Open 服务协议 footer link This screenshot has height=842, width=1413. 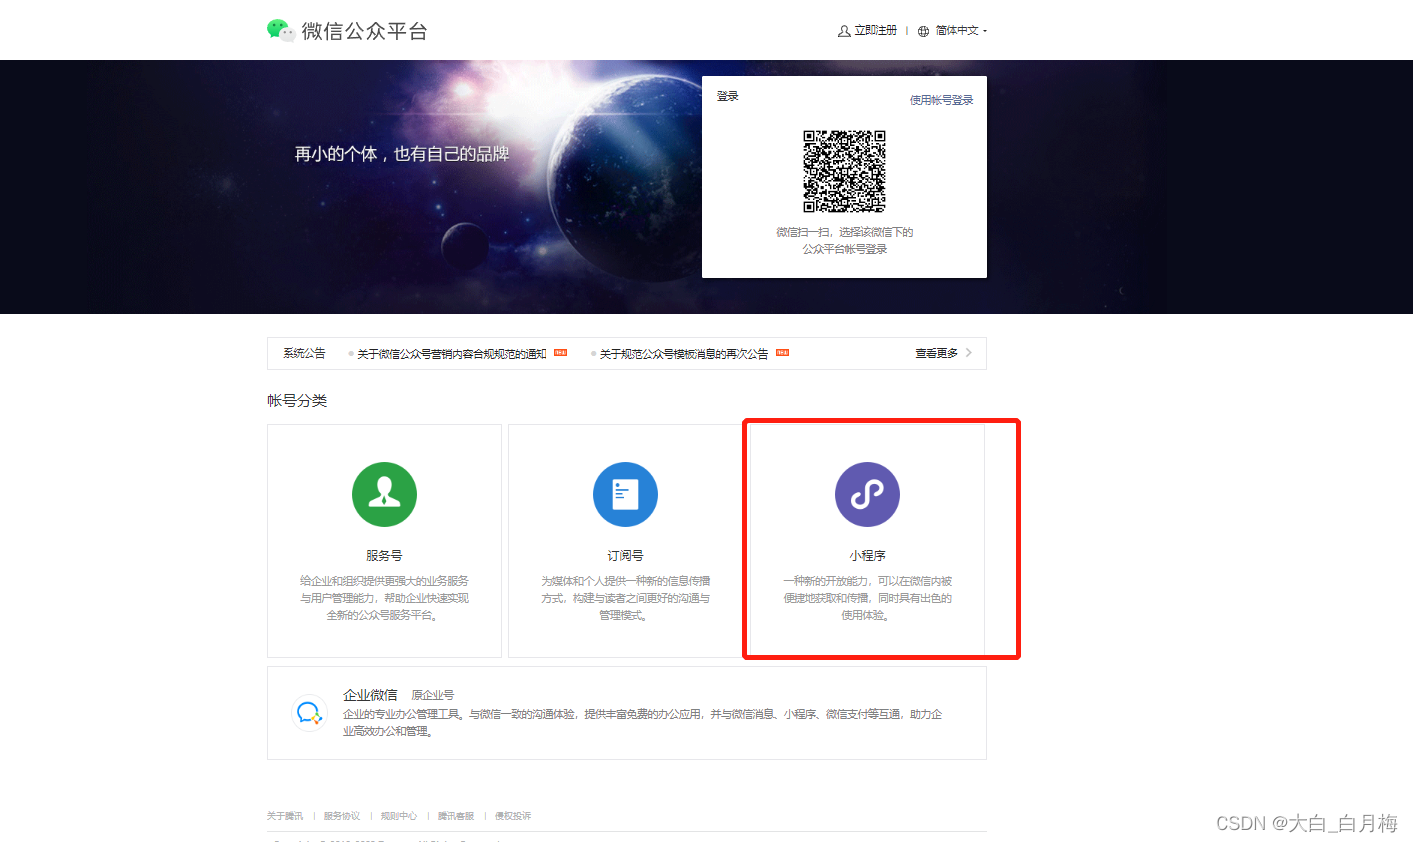342,816
